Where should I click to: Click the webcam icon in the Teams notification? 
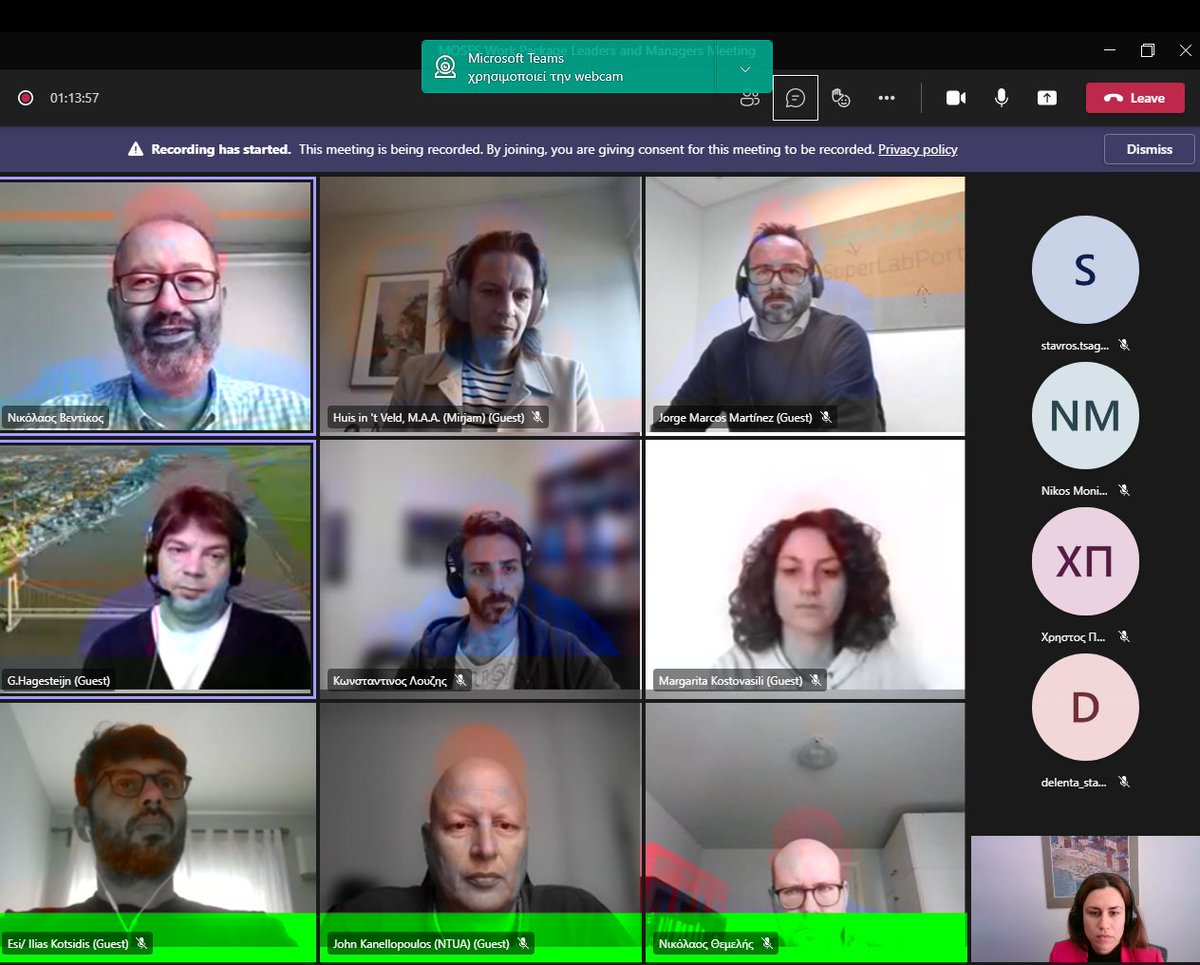click(445, 67)
